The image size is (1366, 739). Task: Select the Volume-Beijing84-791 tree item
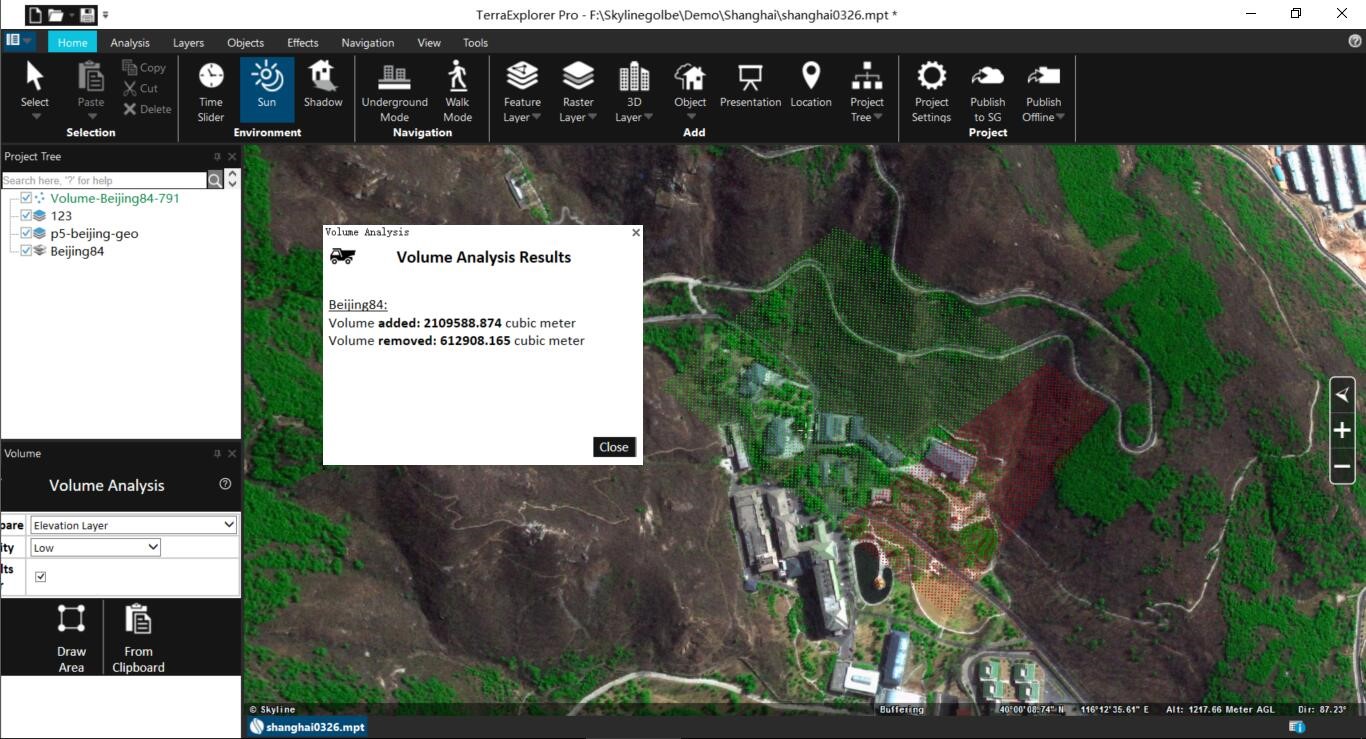[x=115, y=198]
